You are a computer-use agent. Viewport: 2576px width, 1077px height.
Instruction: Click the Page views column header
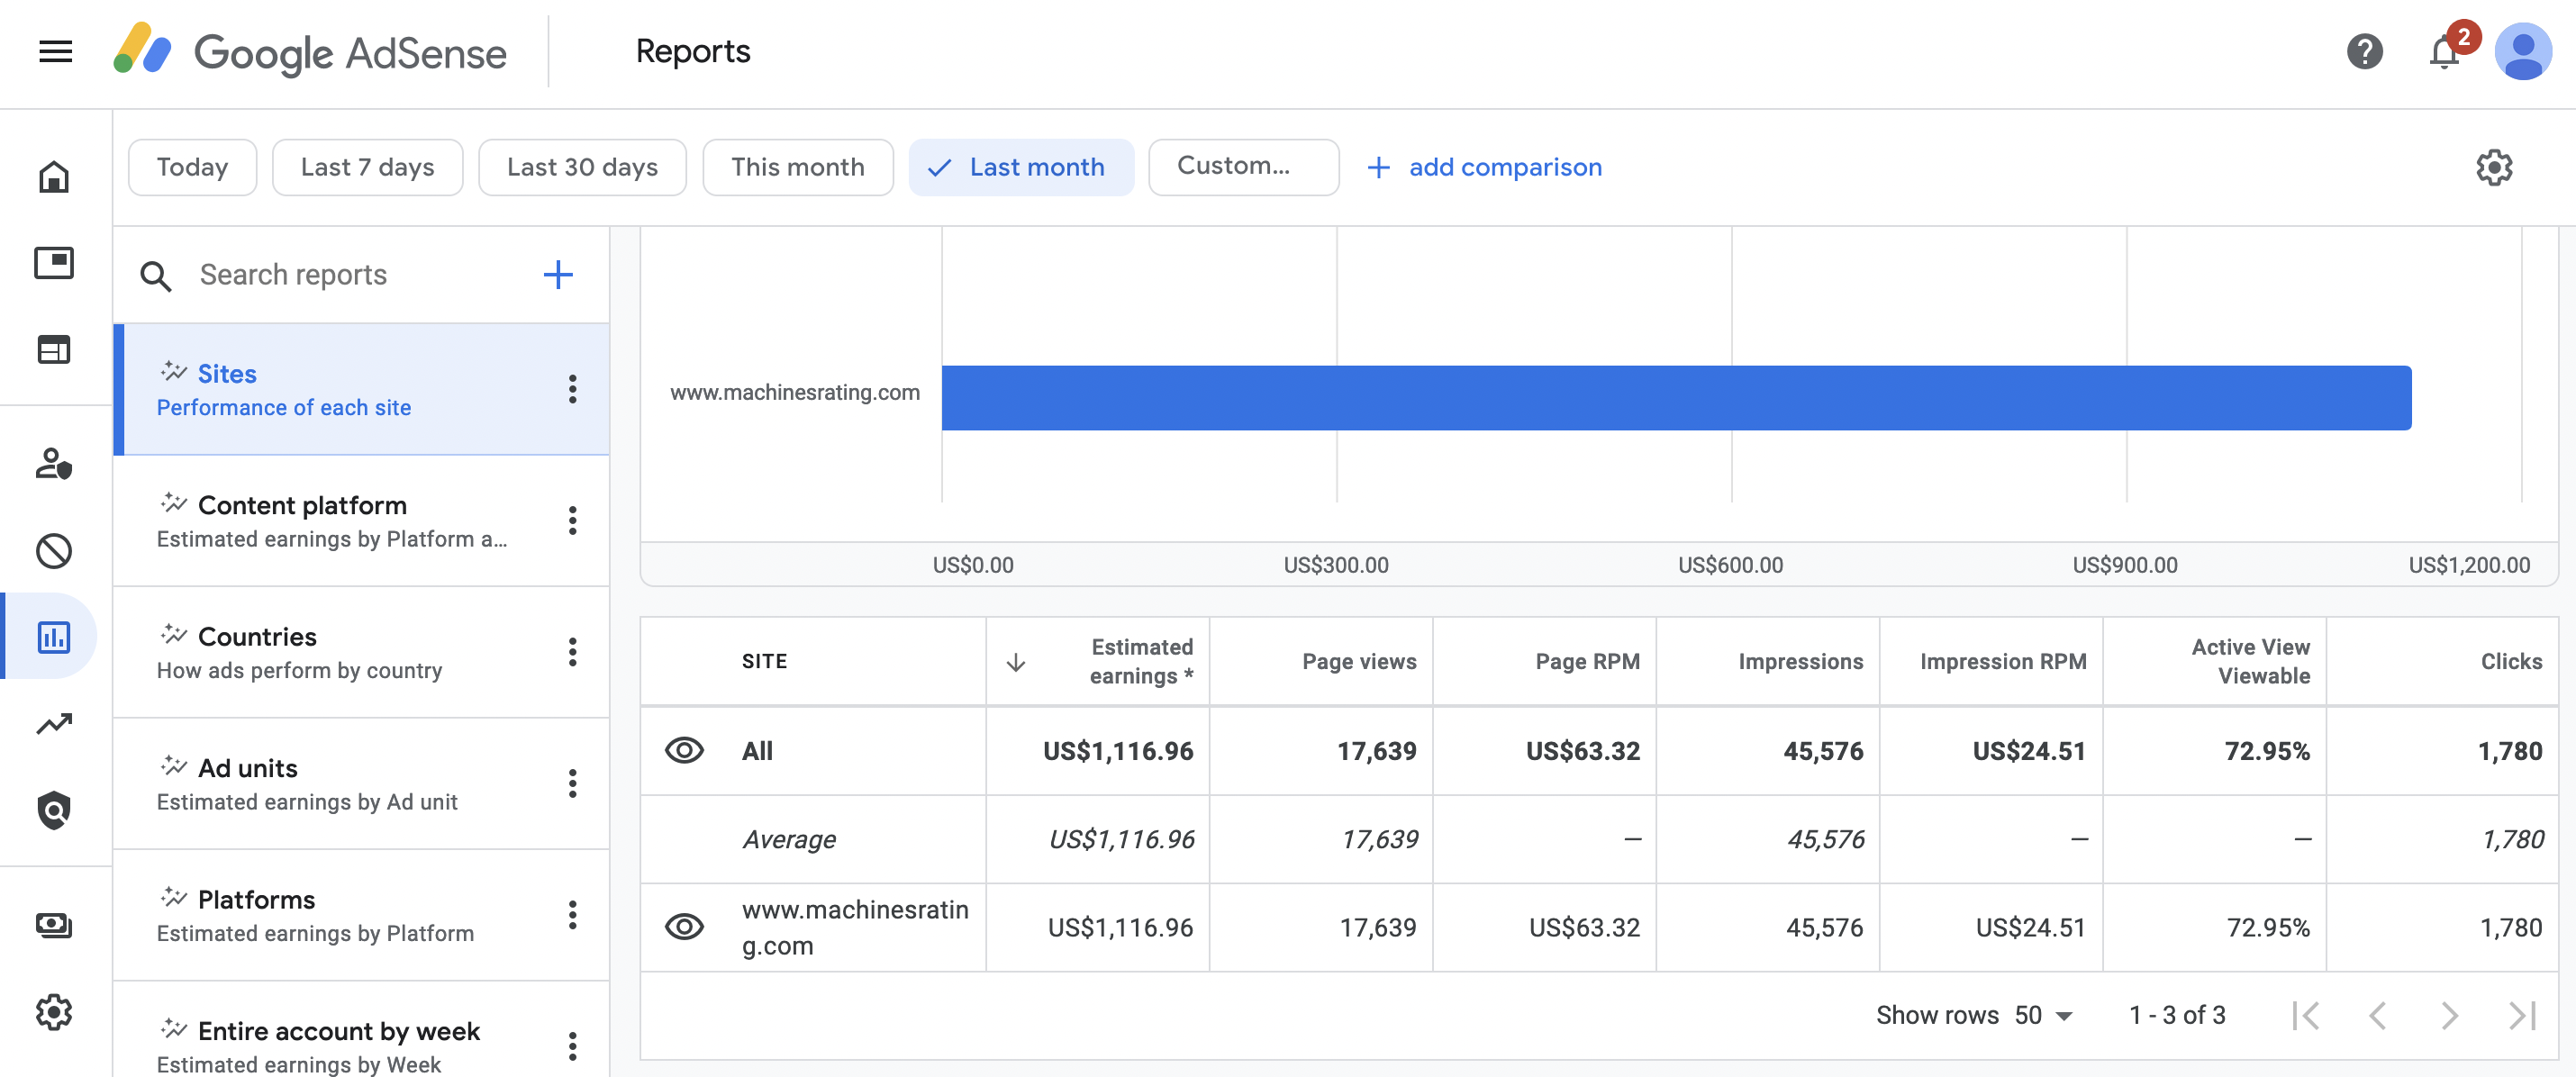1359,662
